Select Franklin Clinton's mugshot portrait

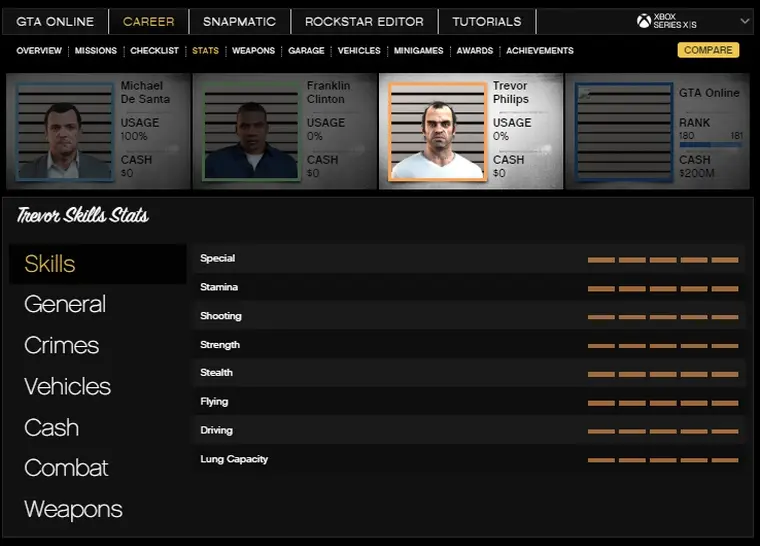251,131
